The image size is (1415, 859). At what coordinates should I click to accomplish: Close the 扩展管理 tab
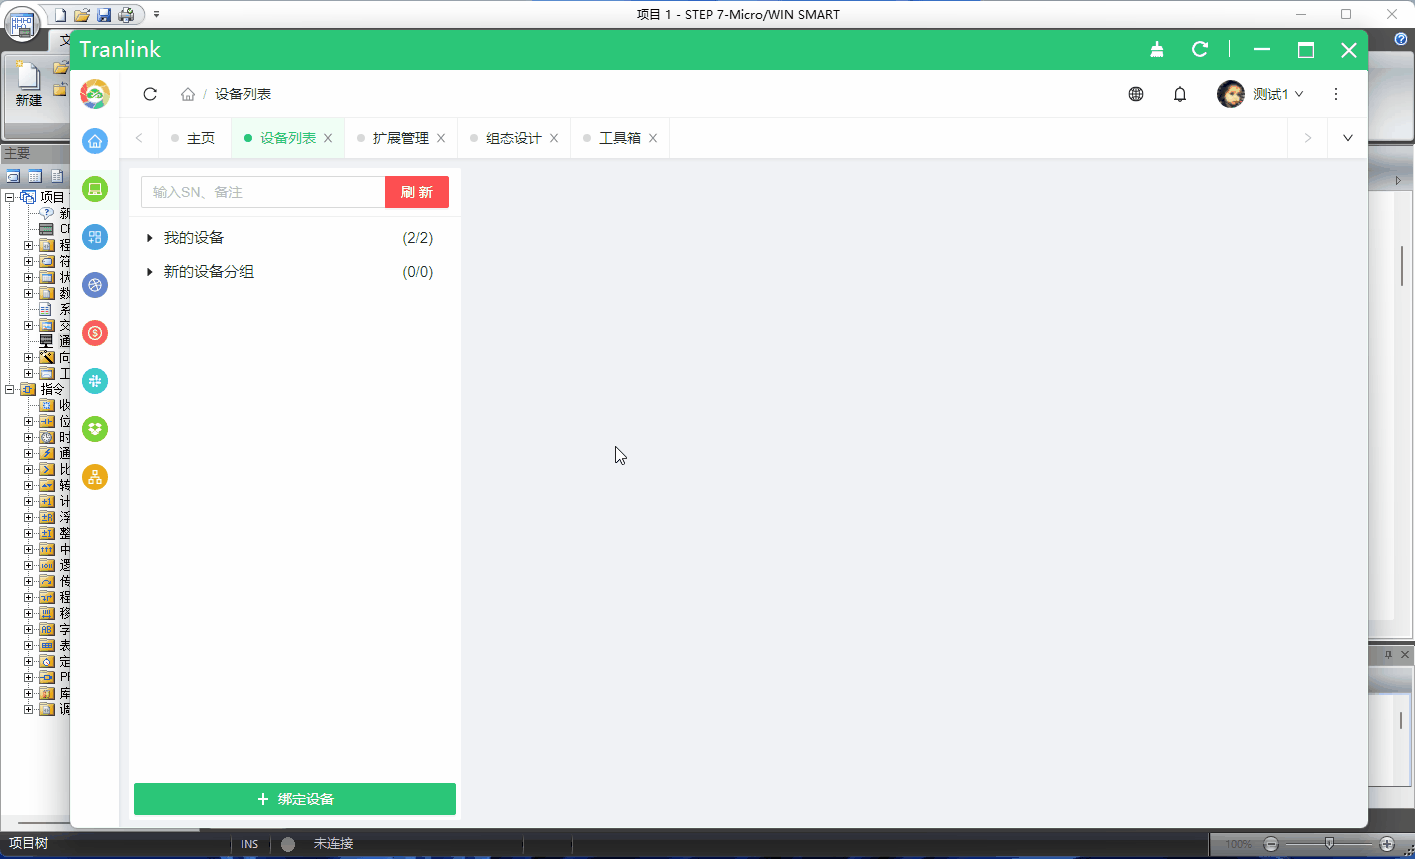pyautogui.click(x=441, y=138)
